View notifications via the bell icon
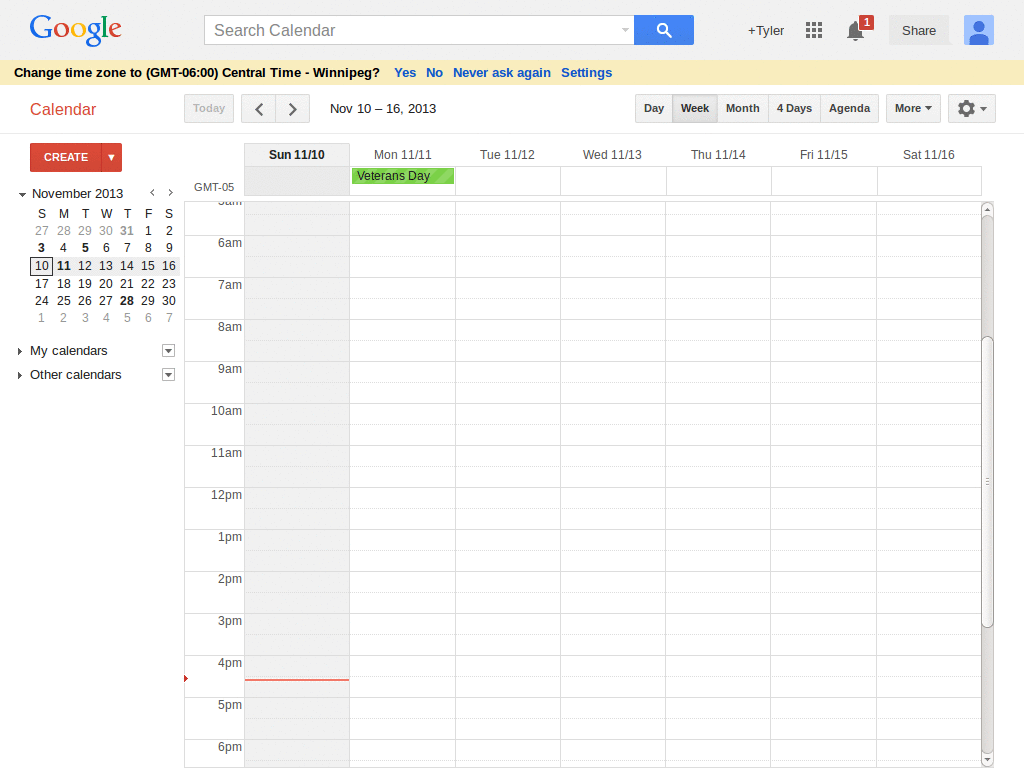 pyautogui.click(x=854, y=31)
